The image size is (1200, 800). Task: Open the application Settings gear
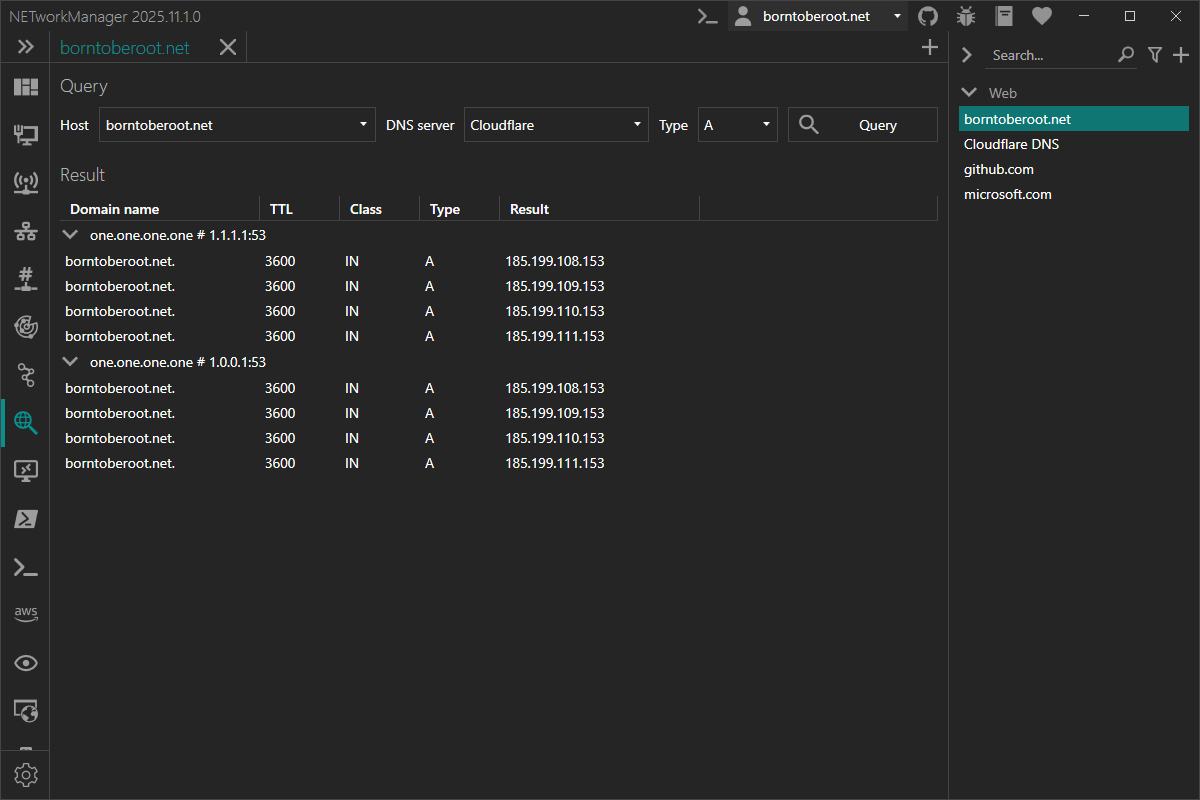26,774
